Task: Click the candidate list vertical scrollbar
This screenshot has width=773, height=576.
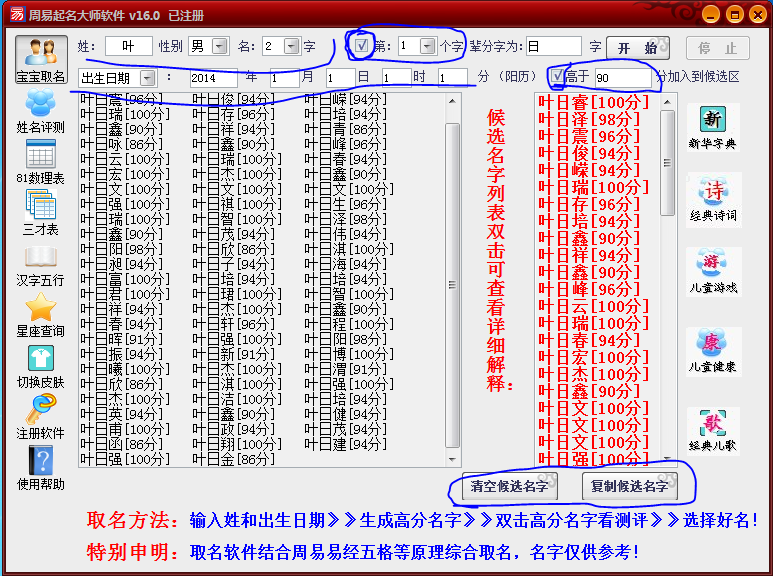Action: (668, 280)
